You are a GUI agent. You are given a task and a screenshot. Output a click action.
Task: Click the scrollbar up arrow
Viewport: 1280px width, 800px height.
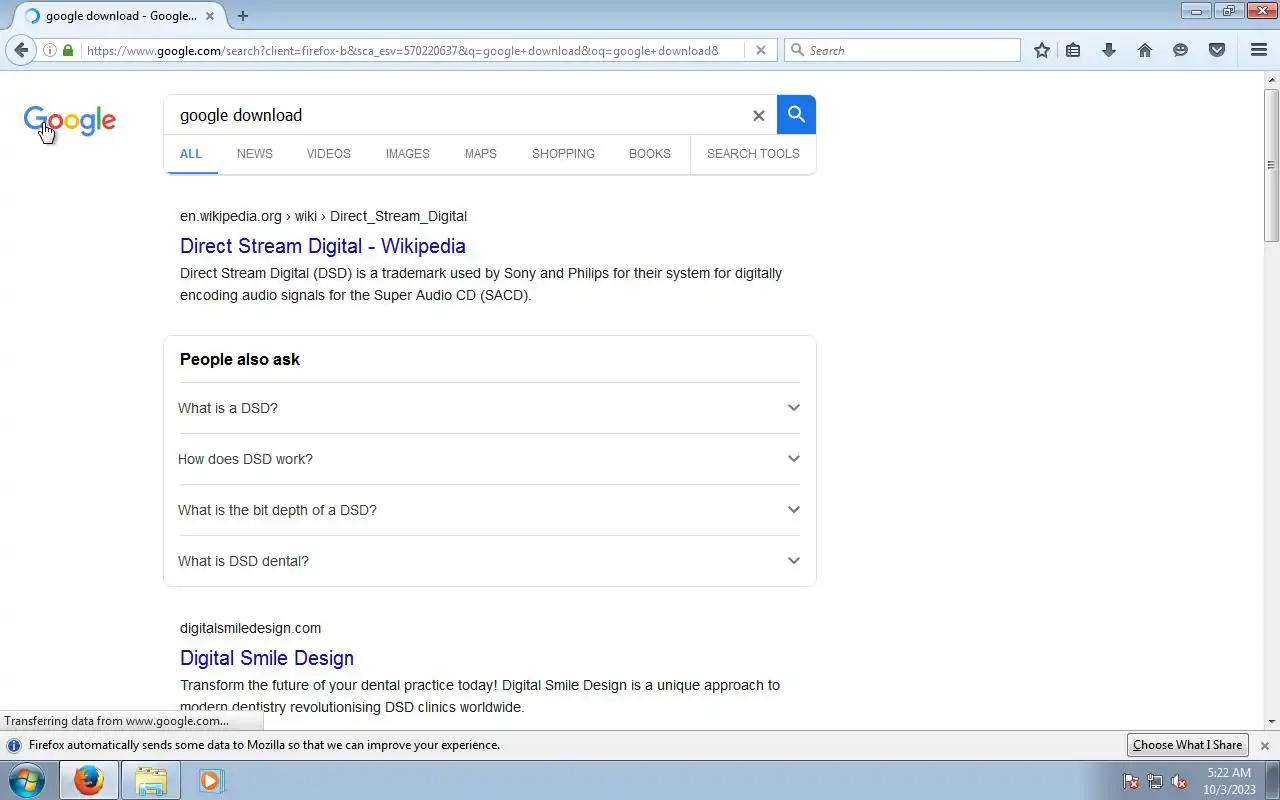click(x=1272, y=78)
